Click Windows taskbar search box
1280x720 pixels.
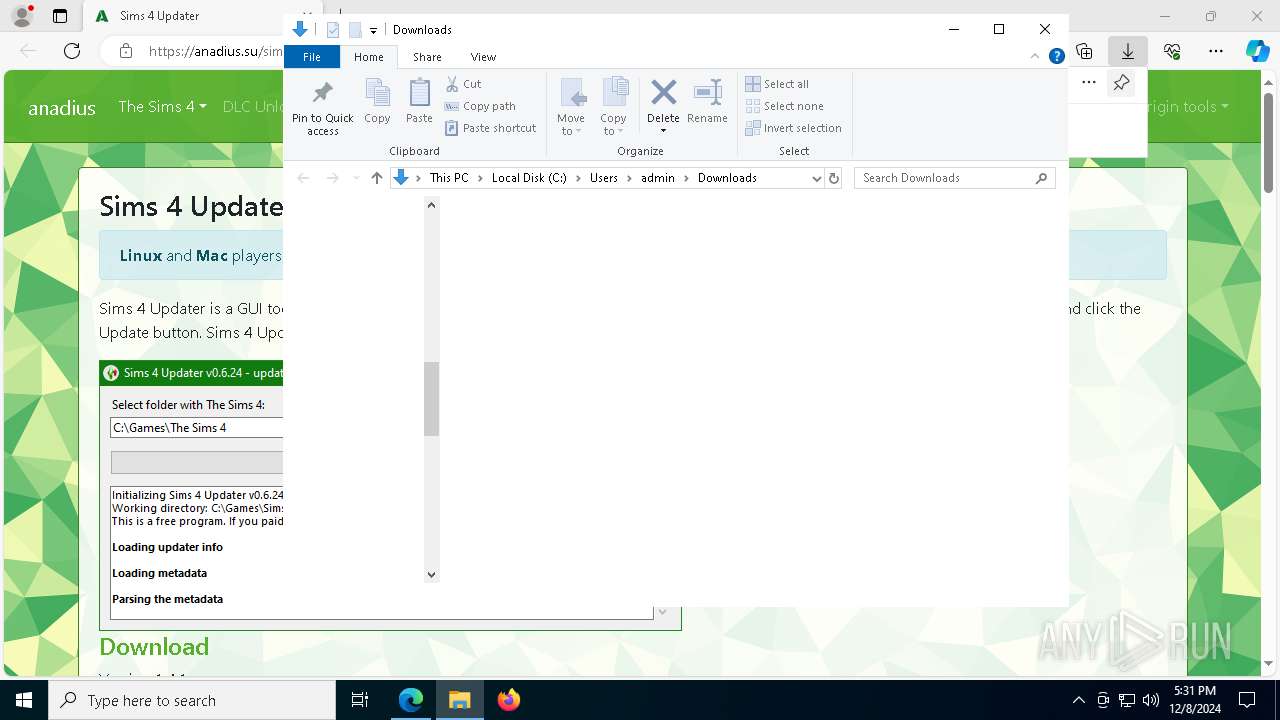192,700
